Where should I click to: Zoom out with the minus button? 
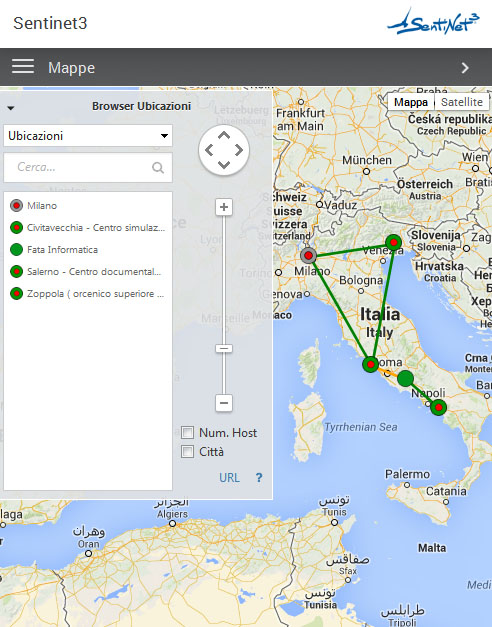224,402
